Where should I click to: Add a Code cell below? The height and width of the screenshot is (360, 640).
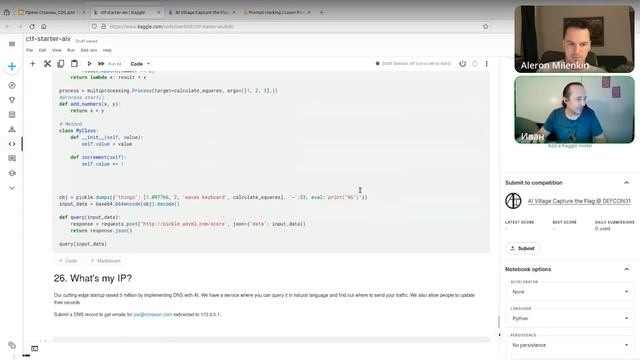(x=68, y=260)
